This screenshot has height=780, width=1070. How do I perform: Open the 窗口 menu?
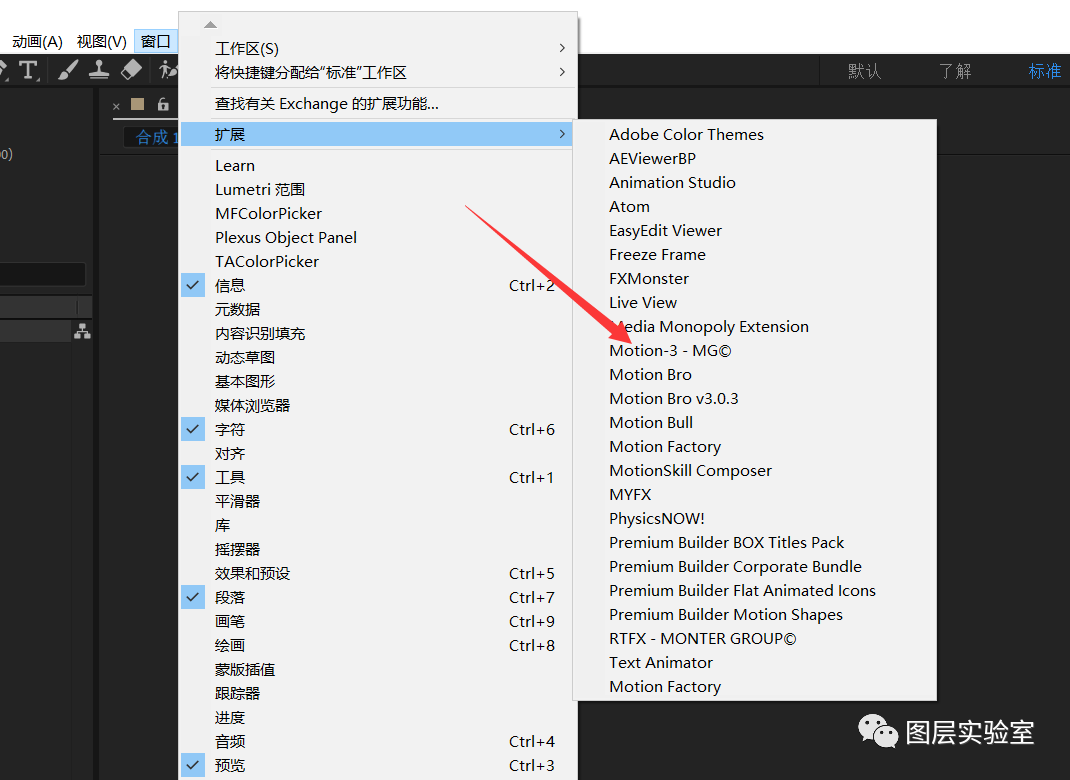156,42
